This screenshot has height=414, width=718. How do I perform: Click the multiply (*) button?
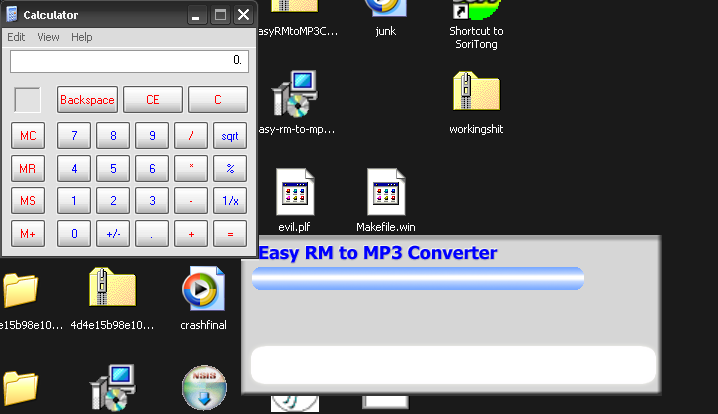coord(191,169)
